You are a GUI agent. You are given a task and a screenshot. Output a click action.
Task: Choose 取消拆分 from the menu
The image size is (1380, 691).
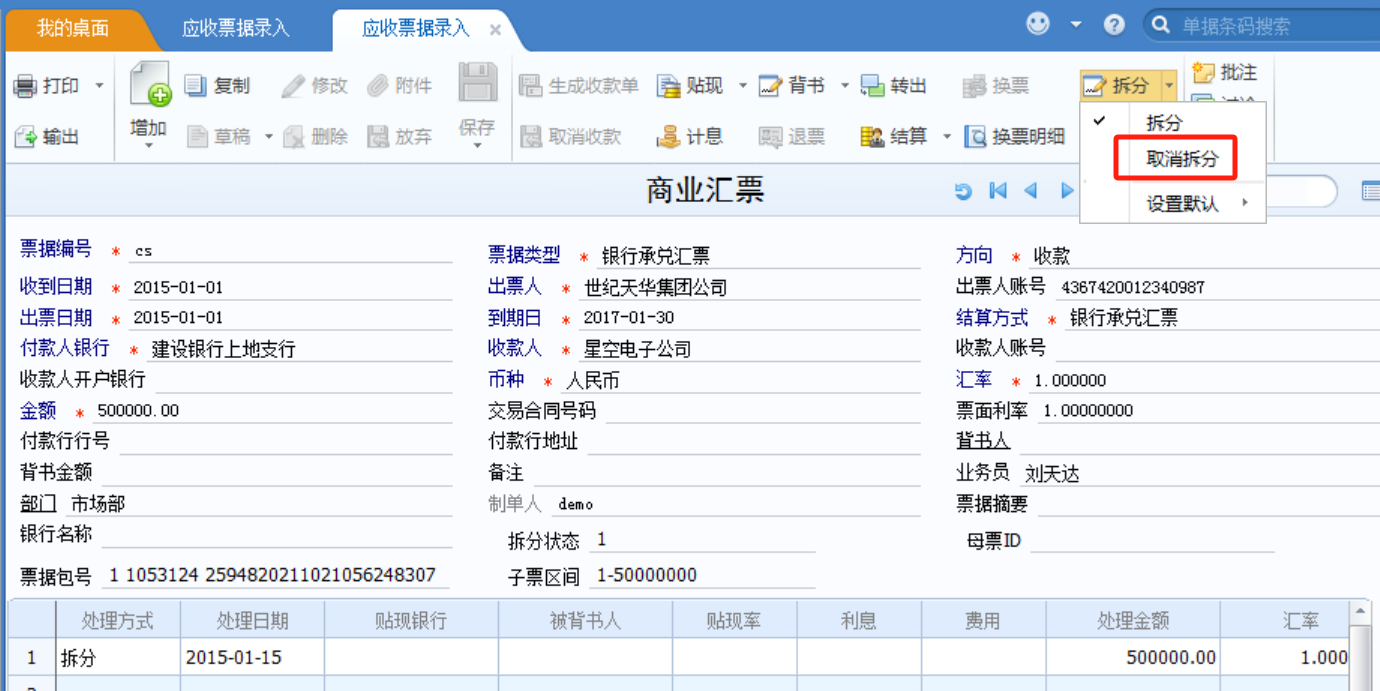1182,160
